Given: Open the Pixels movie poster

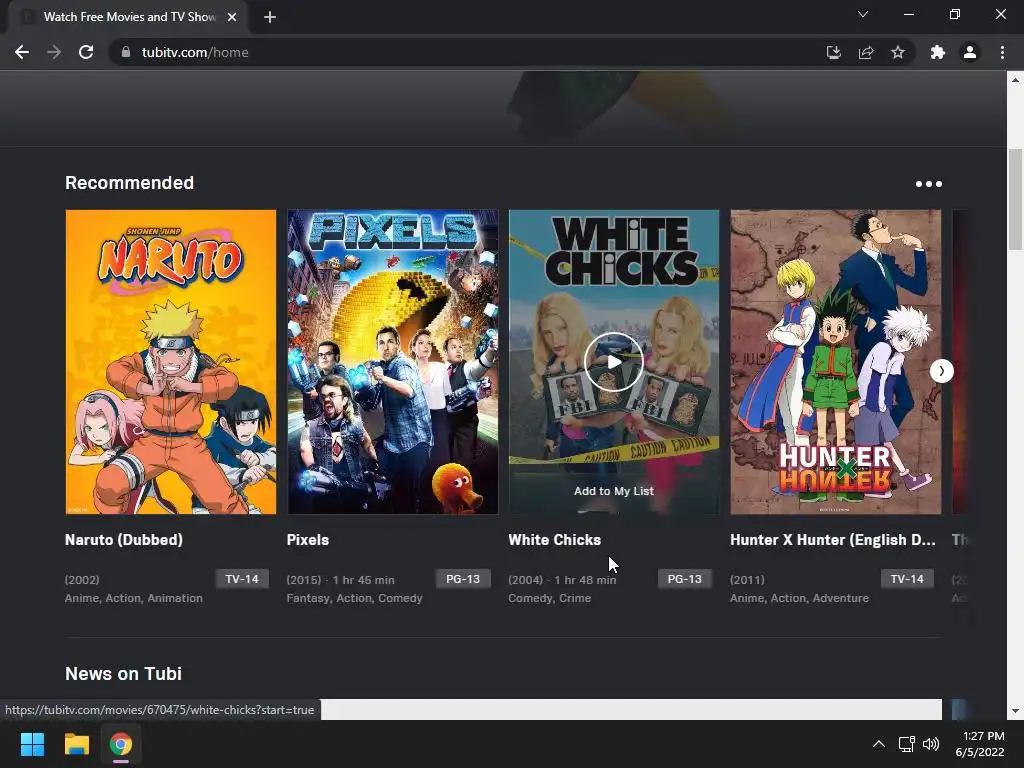Looking at the screenshot, I should click(x=392, y=362).
